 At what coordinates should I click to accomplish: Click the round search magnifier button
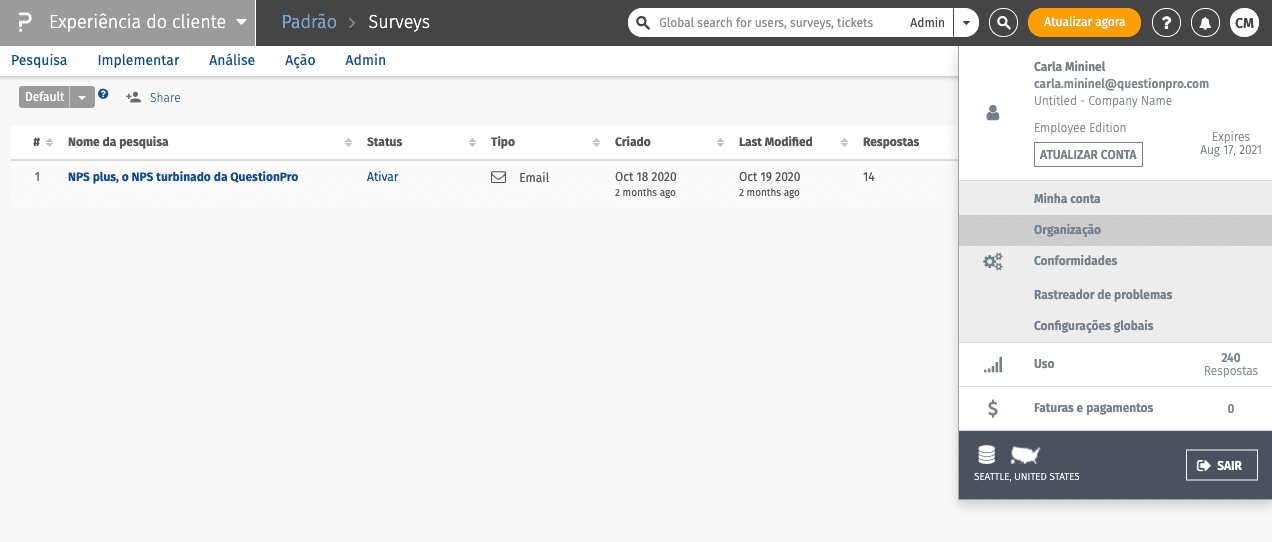[x=1003, y=22]
